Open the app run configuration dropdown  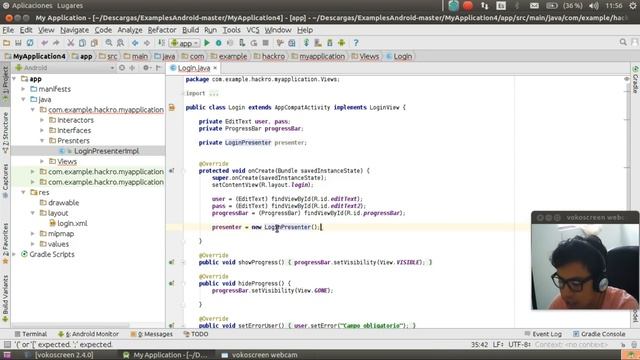click(185, 43)
